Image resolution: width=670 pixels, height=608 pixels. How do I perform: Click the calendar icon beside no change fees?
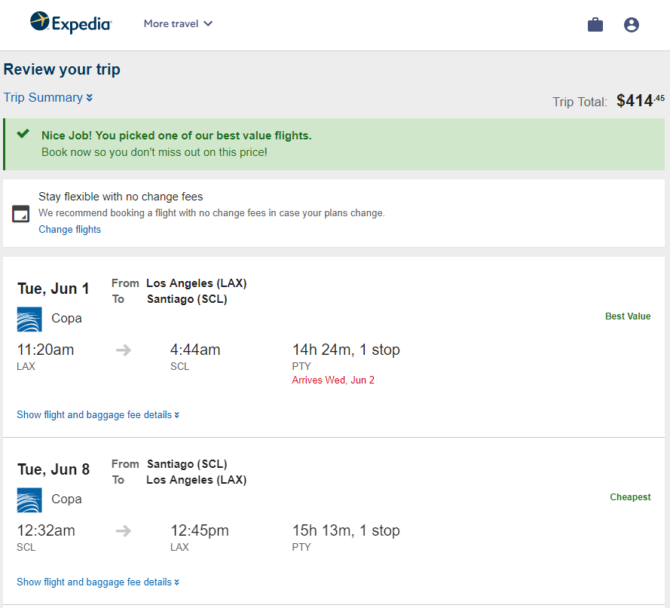click(x=21, y=214)
